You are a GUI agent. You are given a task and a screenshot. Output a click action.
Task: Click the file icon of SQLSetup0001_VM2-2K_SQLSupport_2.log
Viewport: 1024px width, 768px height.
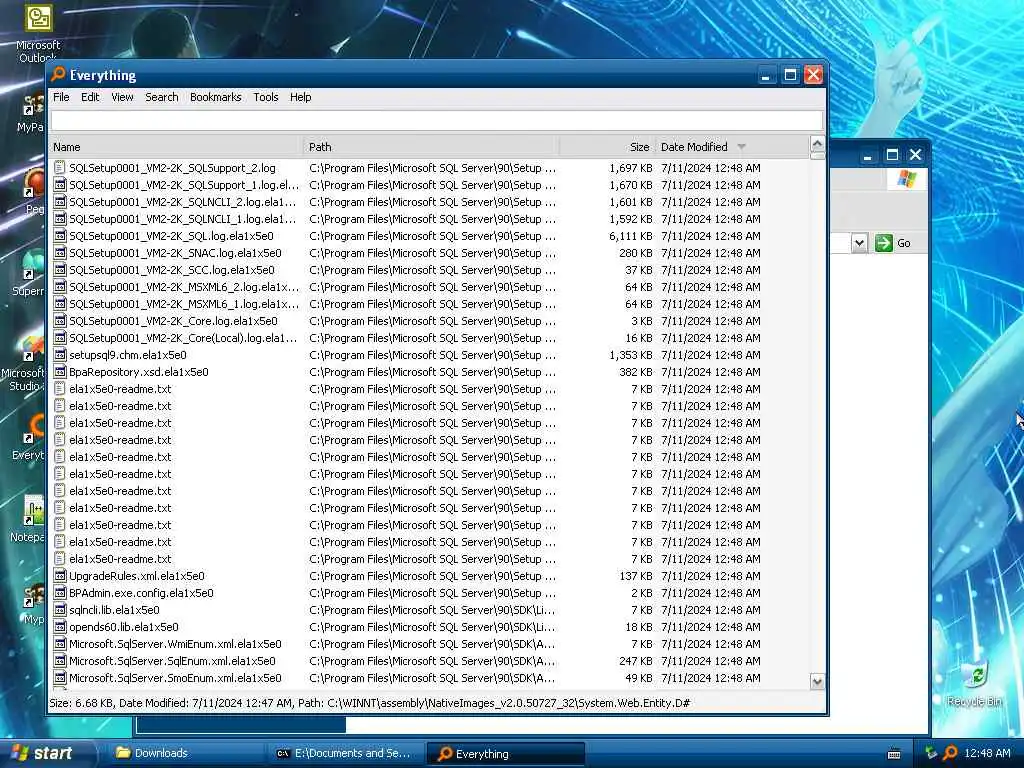[x=60, y=168]
